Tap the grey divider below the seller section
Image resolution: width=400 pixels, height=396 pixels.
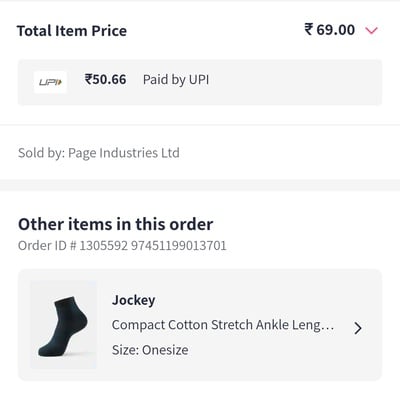tap(200, 185)
